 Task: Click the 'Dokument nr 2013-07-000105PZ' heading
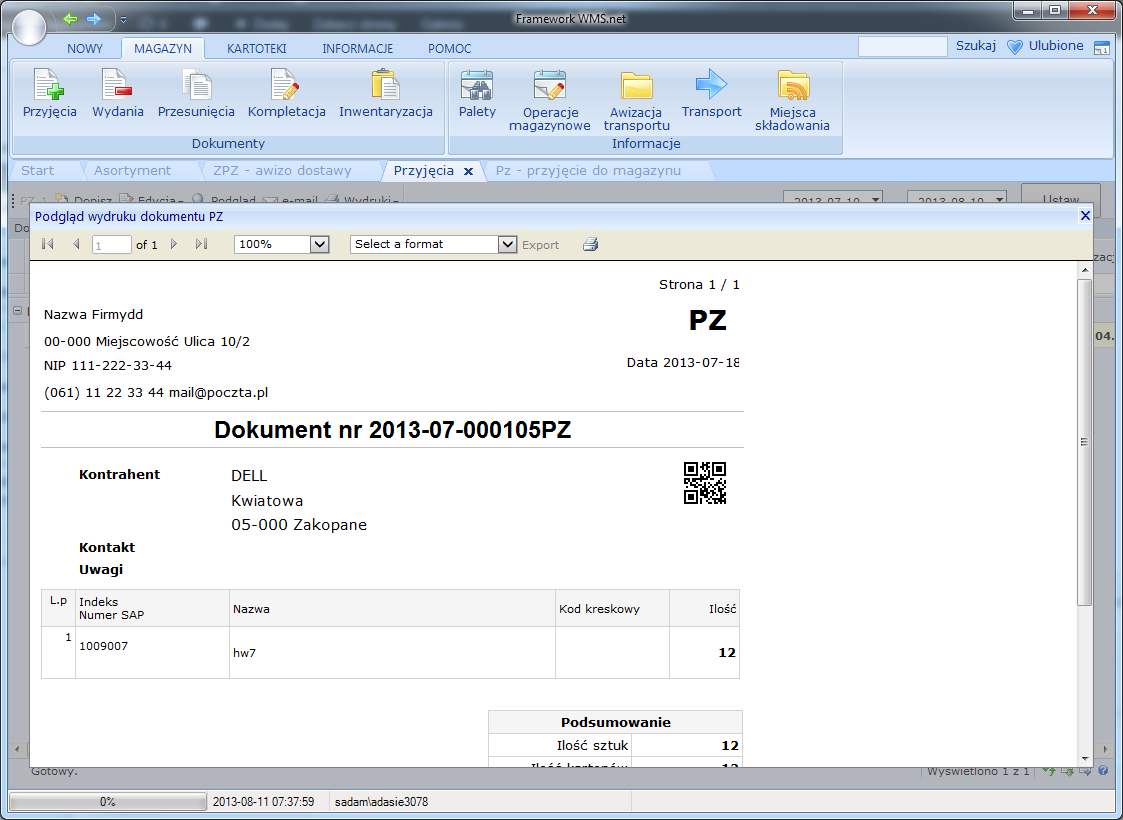(x=392, y=430)
